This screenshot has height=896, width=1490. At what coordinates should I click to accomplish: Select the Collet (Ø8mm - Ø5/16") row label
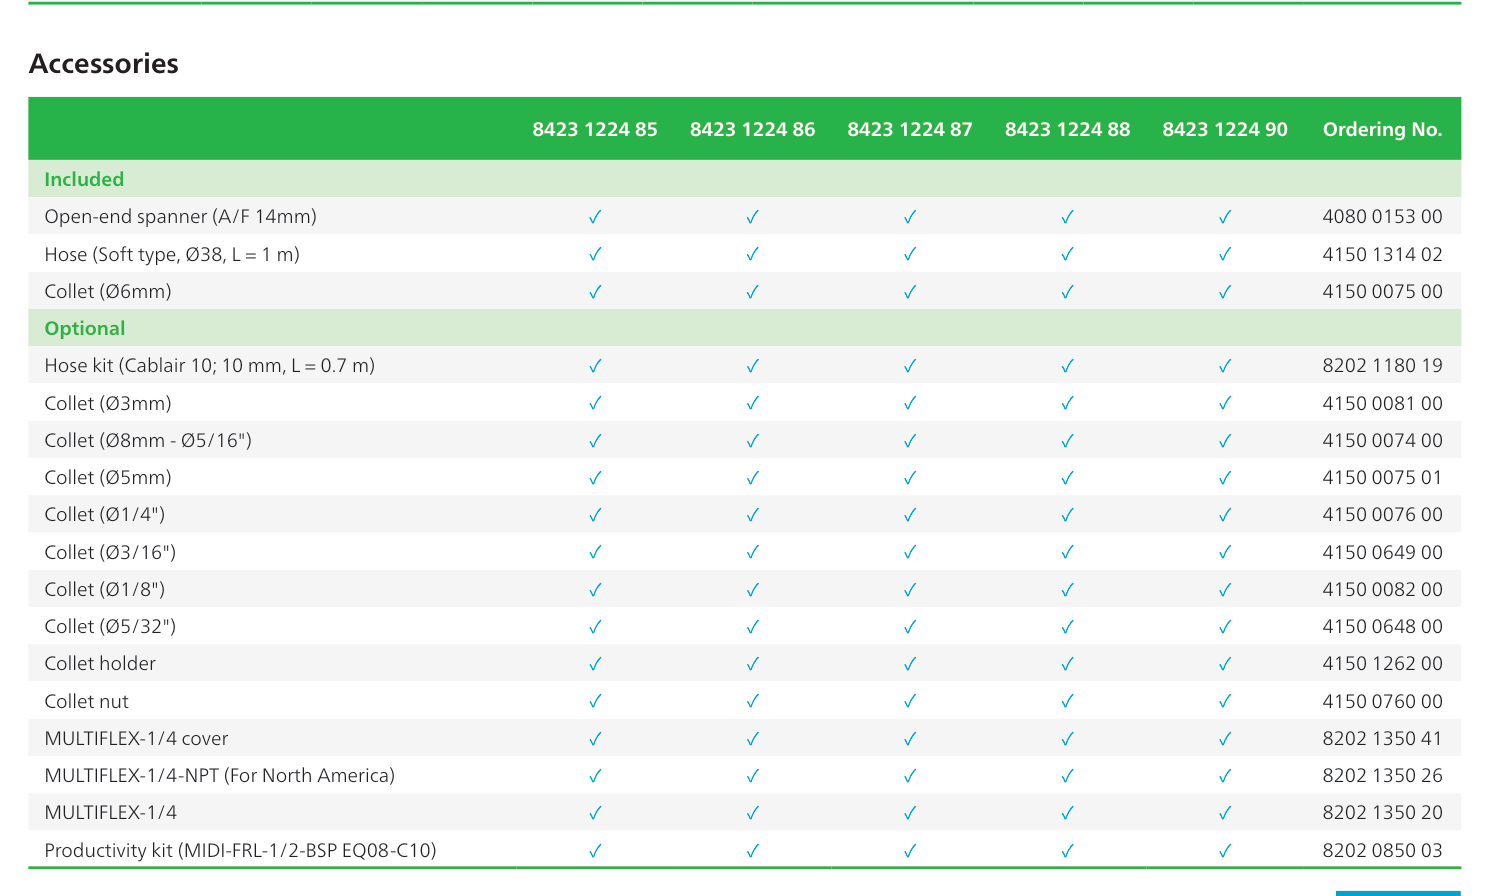tap(148, 440)
